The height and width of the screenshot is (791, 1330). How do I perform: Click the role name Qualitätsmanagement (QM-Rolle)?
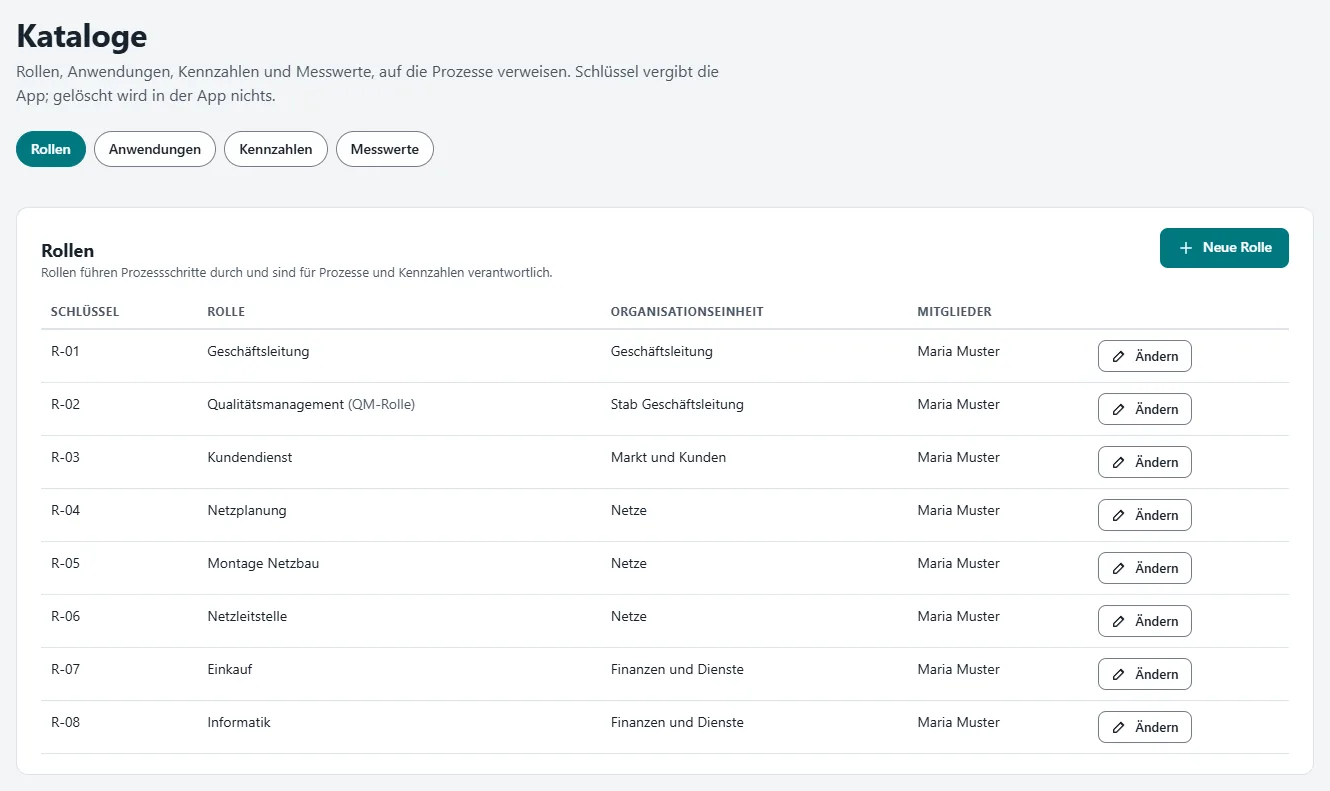click(x=311, y=404)
